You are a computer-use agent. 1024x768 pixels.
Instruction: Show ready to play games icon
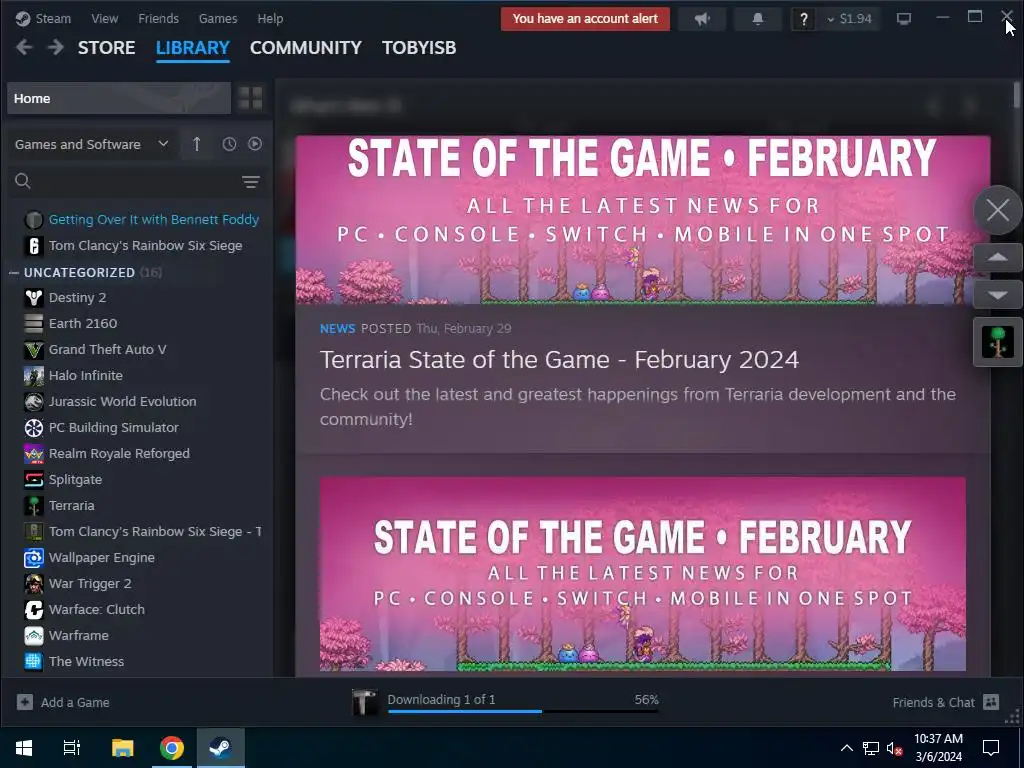[255, 144]
